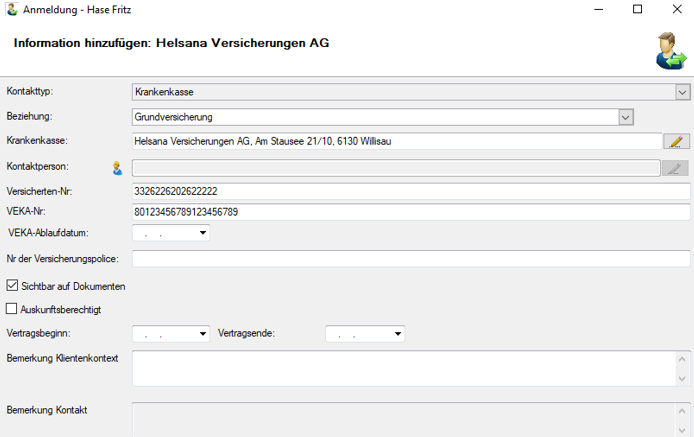Open the Kontakttyp dropdown arrow
The height and width of the screenshot is (437, 694).
[x=683, y=93]
